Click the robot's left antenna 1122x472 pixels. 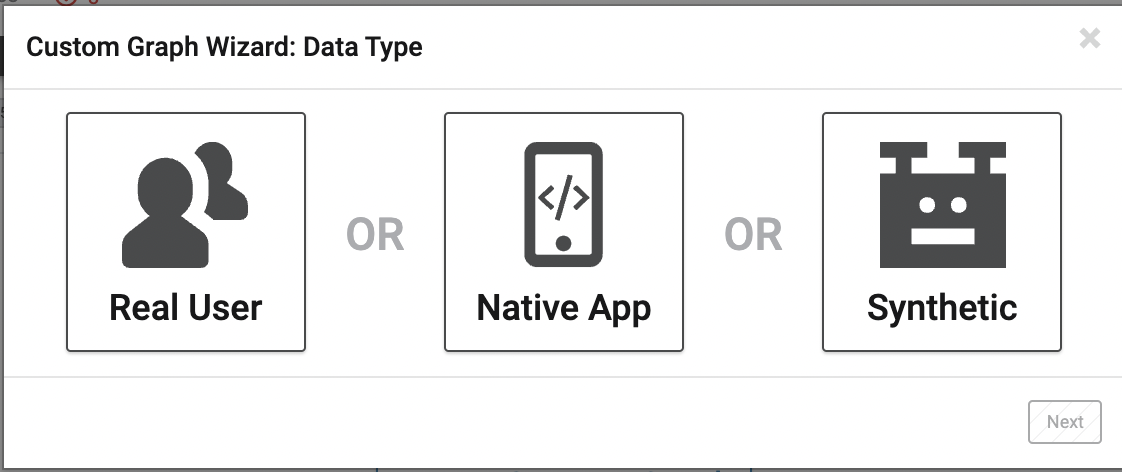click(903, 158)
